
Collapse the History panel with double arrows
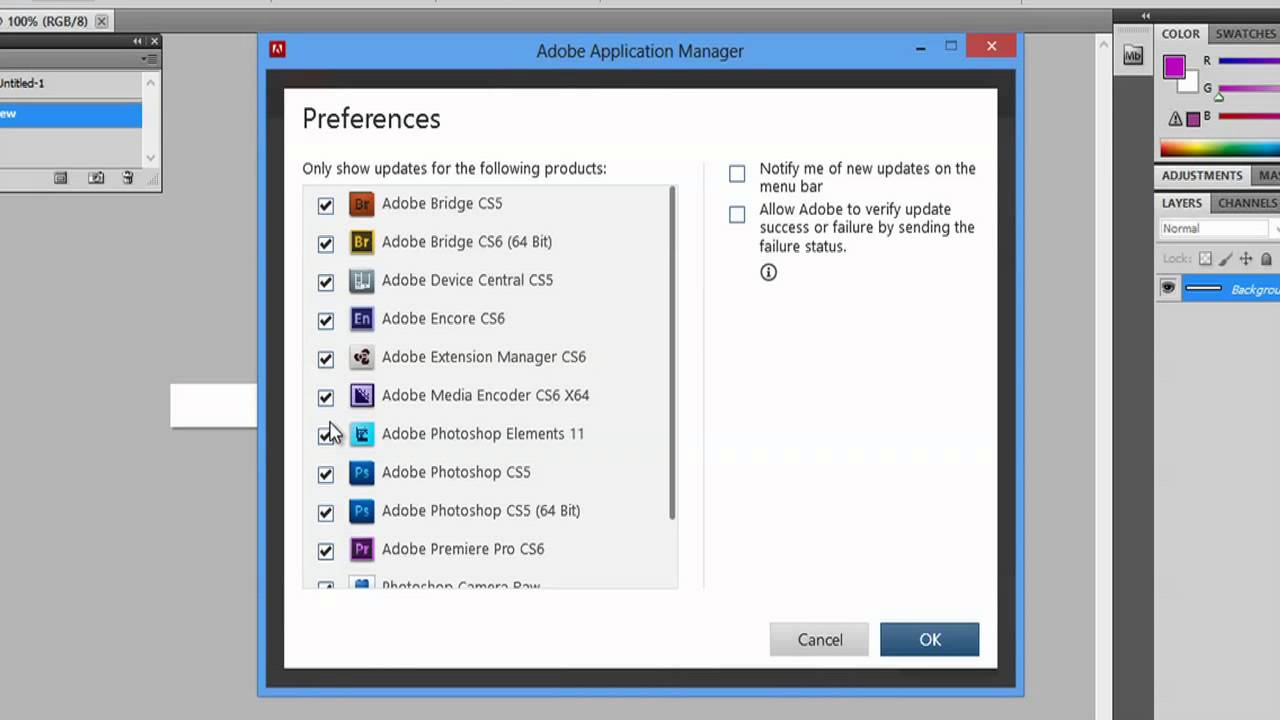(138, 41)
